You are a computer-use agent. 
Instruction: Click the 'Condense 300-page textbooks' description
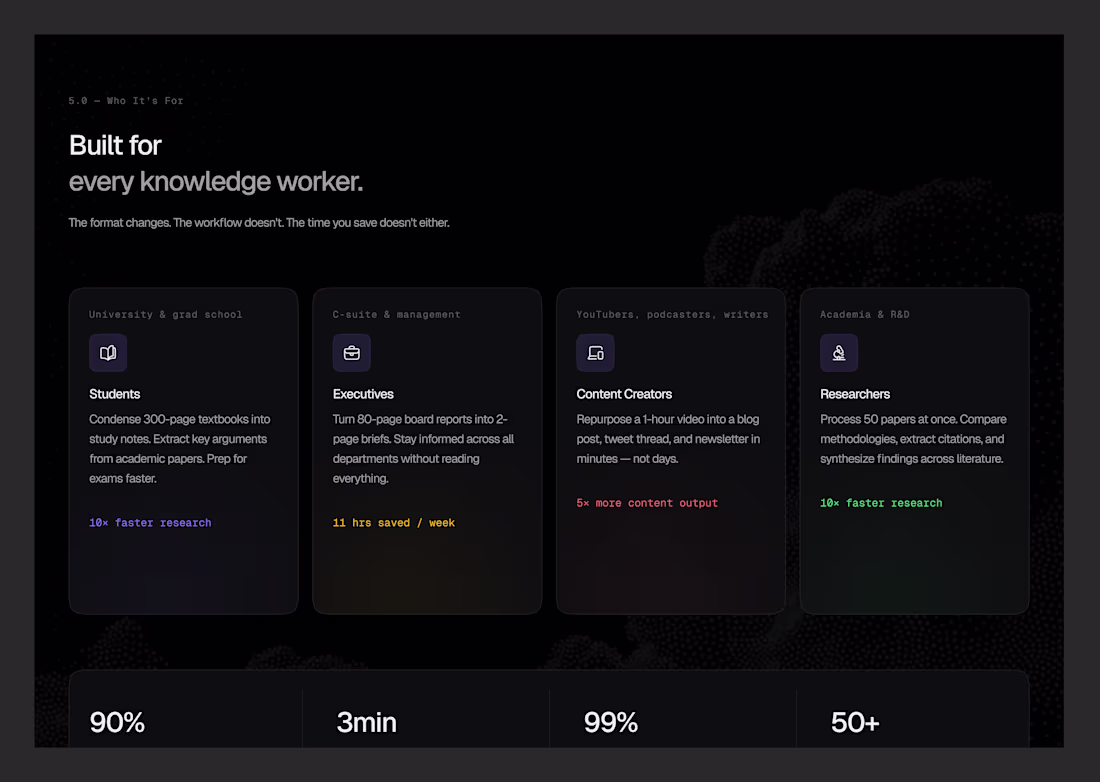coord(180,449)
